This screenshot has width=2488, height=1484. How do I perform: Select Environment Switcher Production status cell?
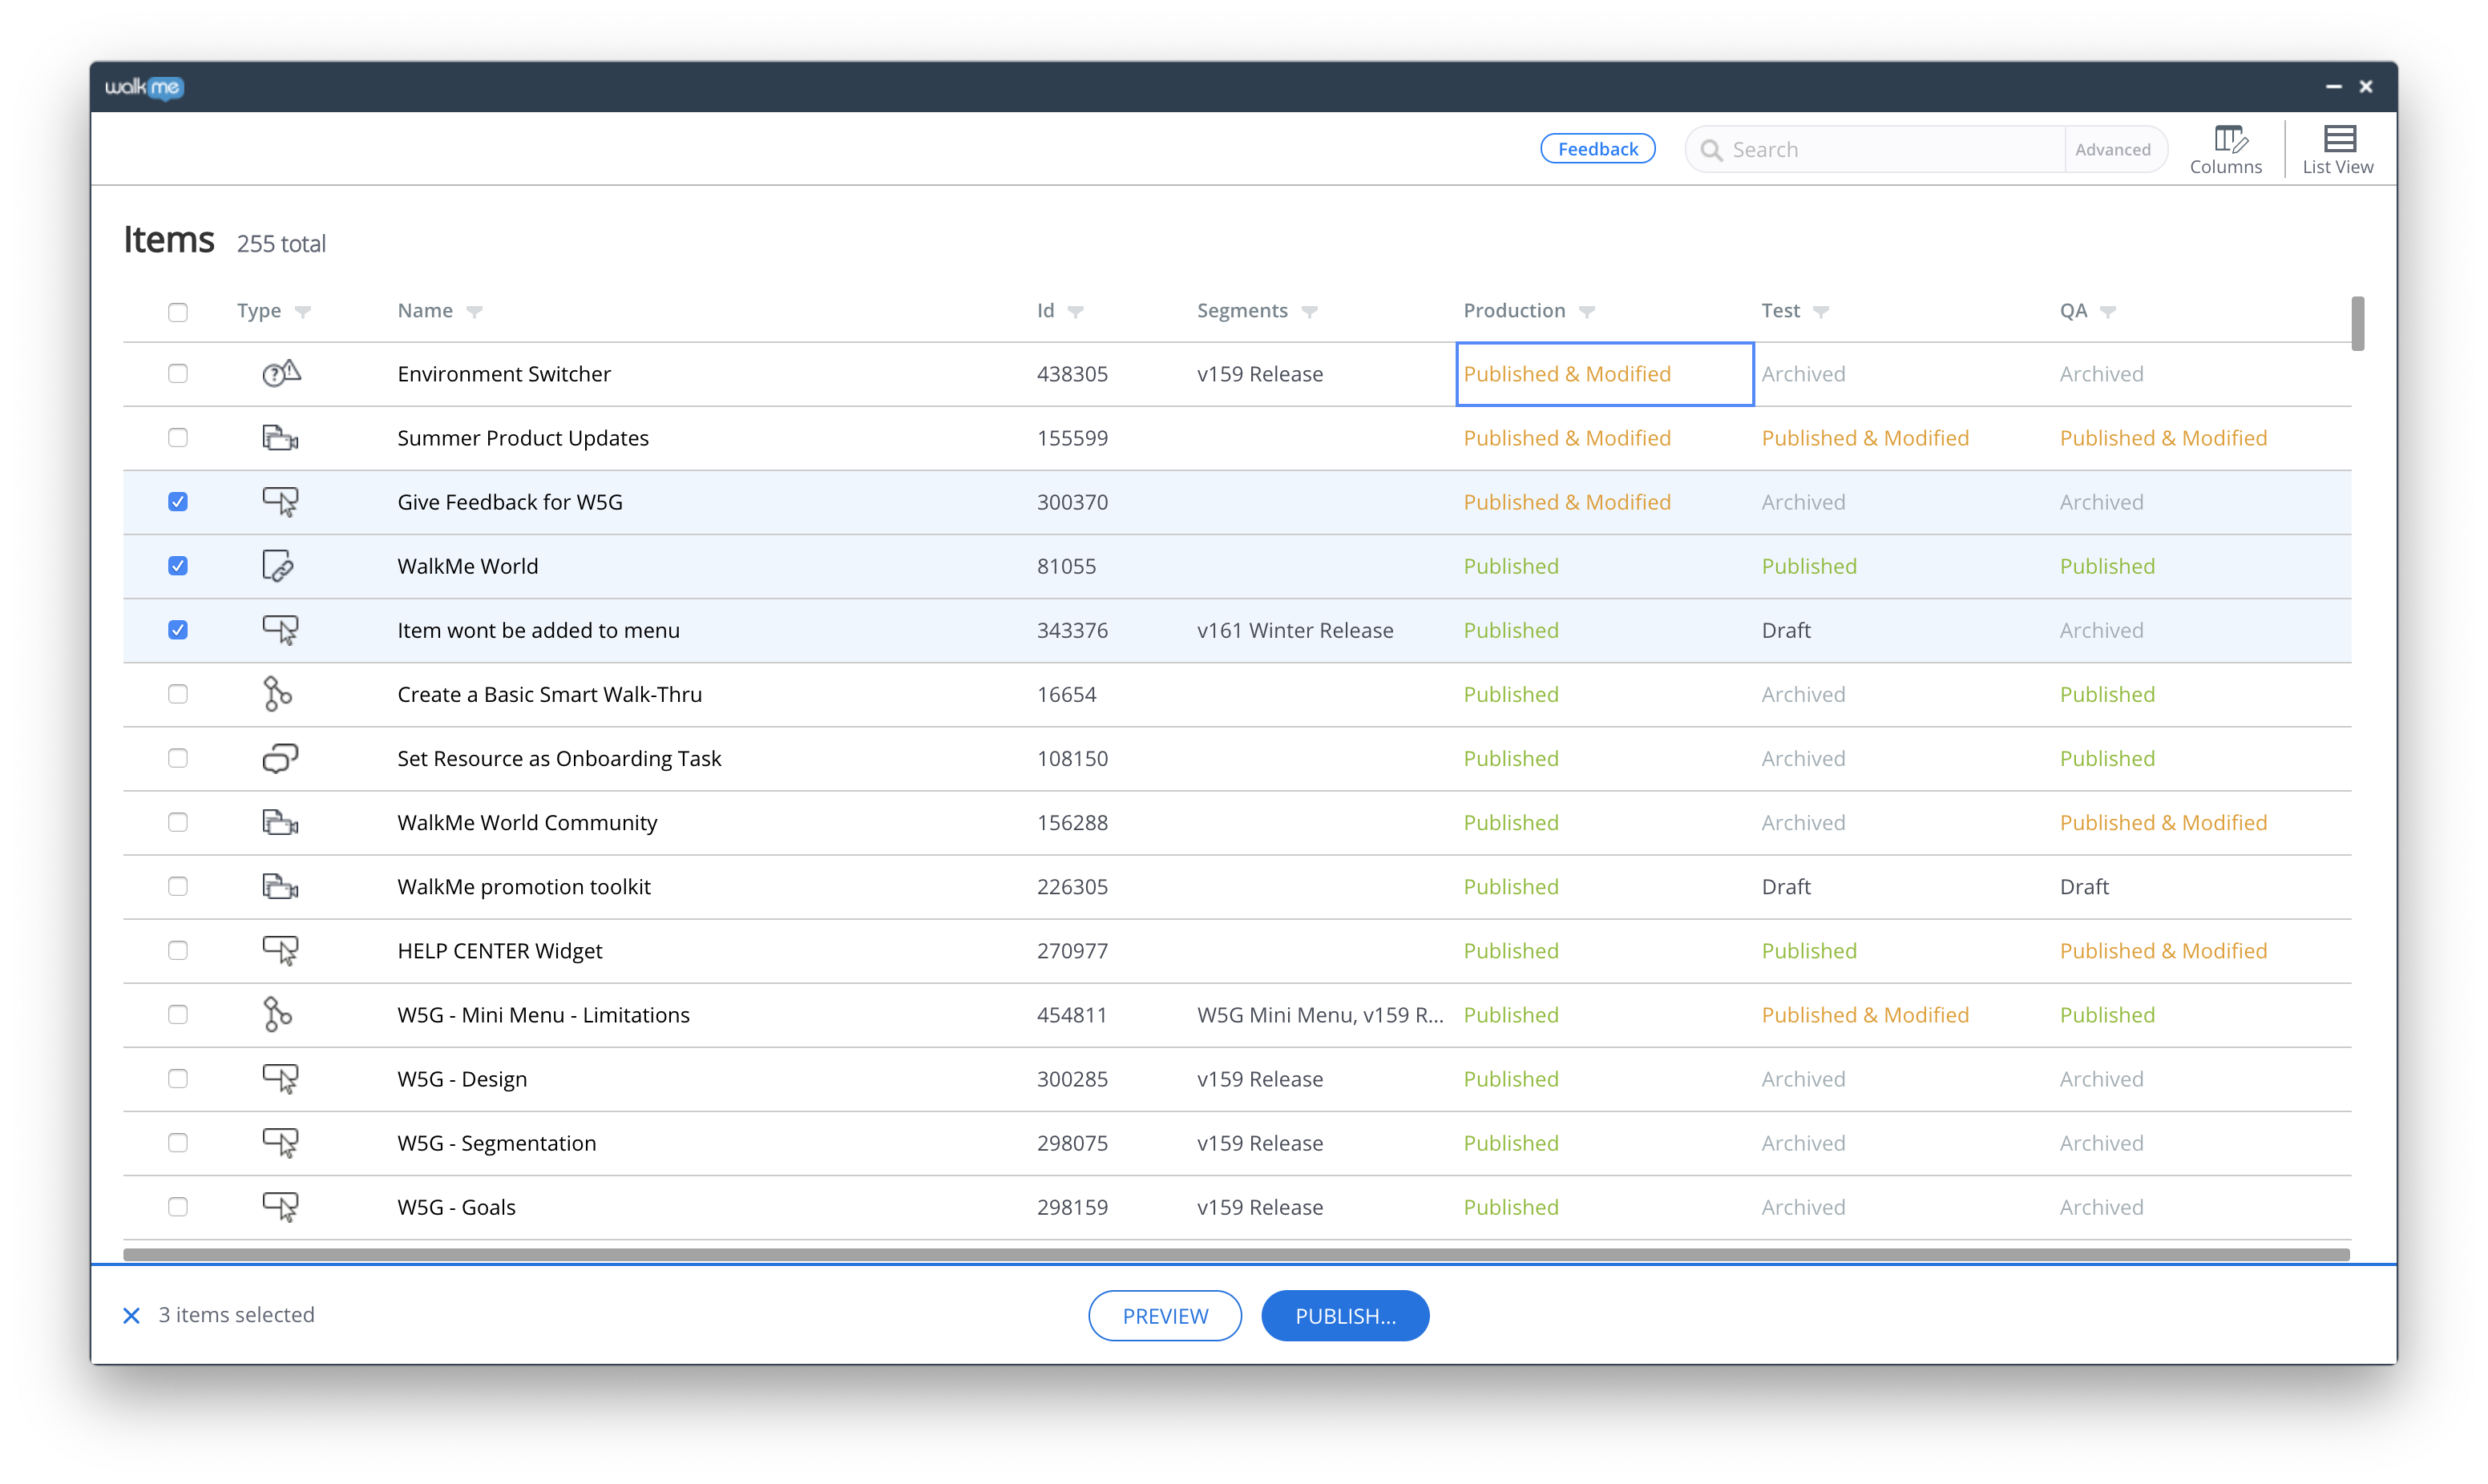tap(1605, 374)
